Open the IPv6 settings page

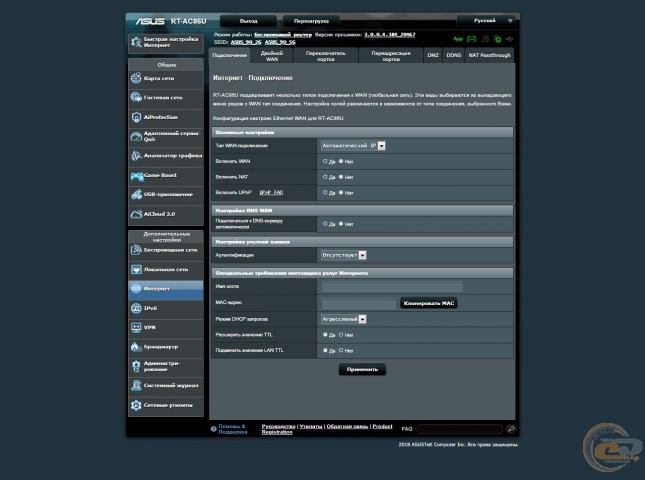point(166,308)
